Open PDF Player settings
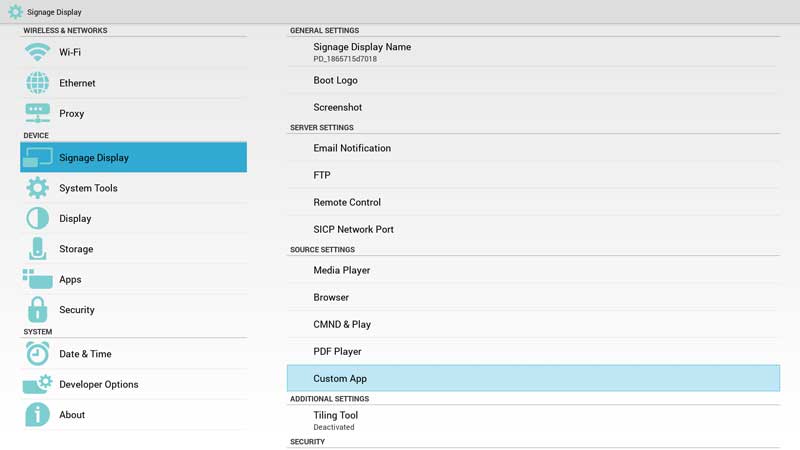The height and width of the screenshot is (450, 800). pos(533,351)
